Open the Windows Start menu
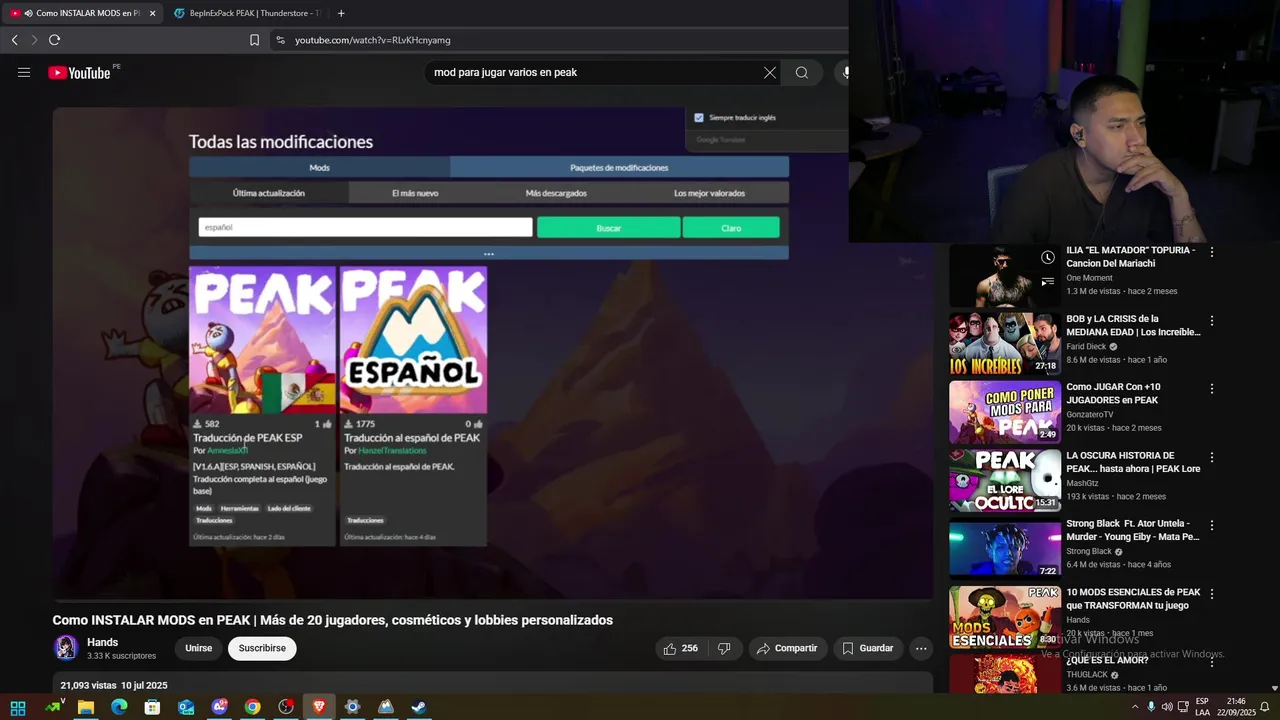Screen dimensions: 1280x720 (18, 707)
